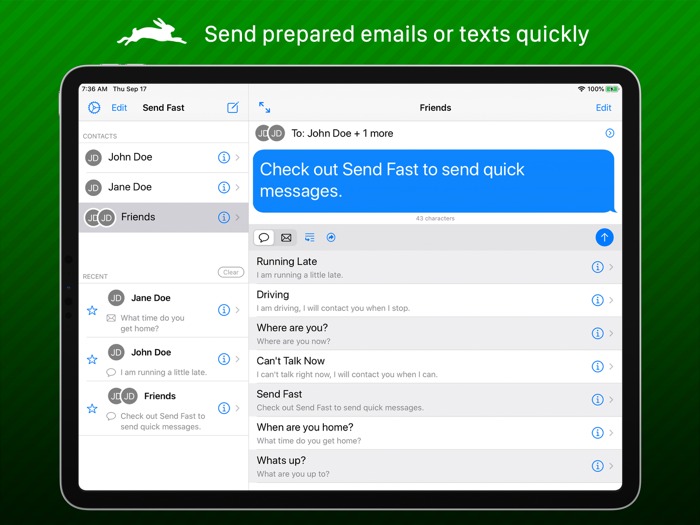Viewport: 700px width, 525px height.
Task: Tap Edit in the Send Fast sidebar header
Action: click(119, 108)
